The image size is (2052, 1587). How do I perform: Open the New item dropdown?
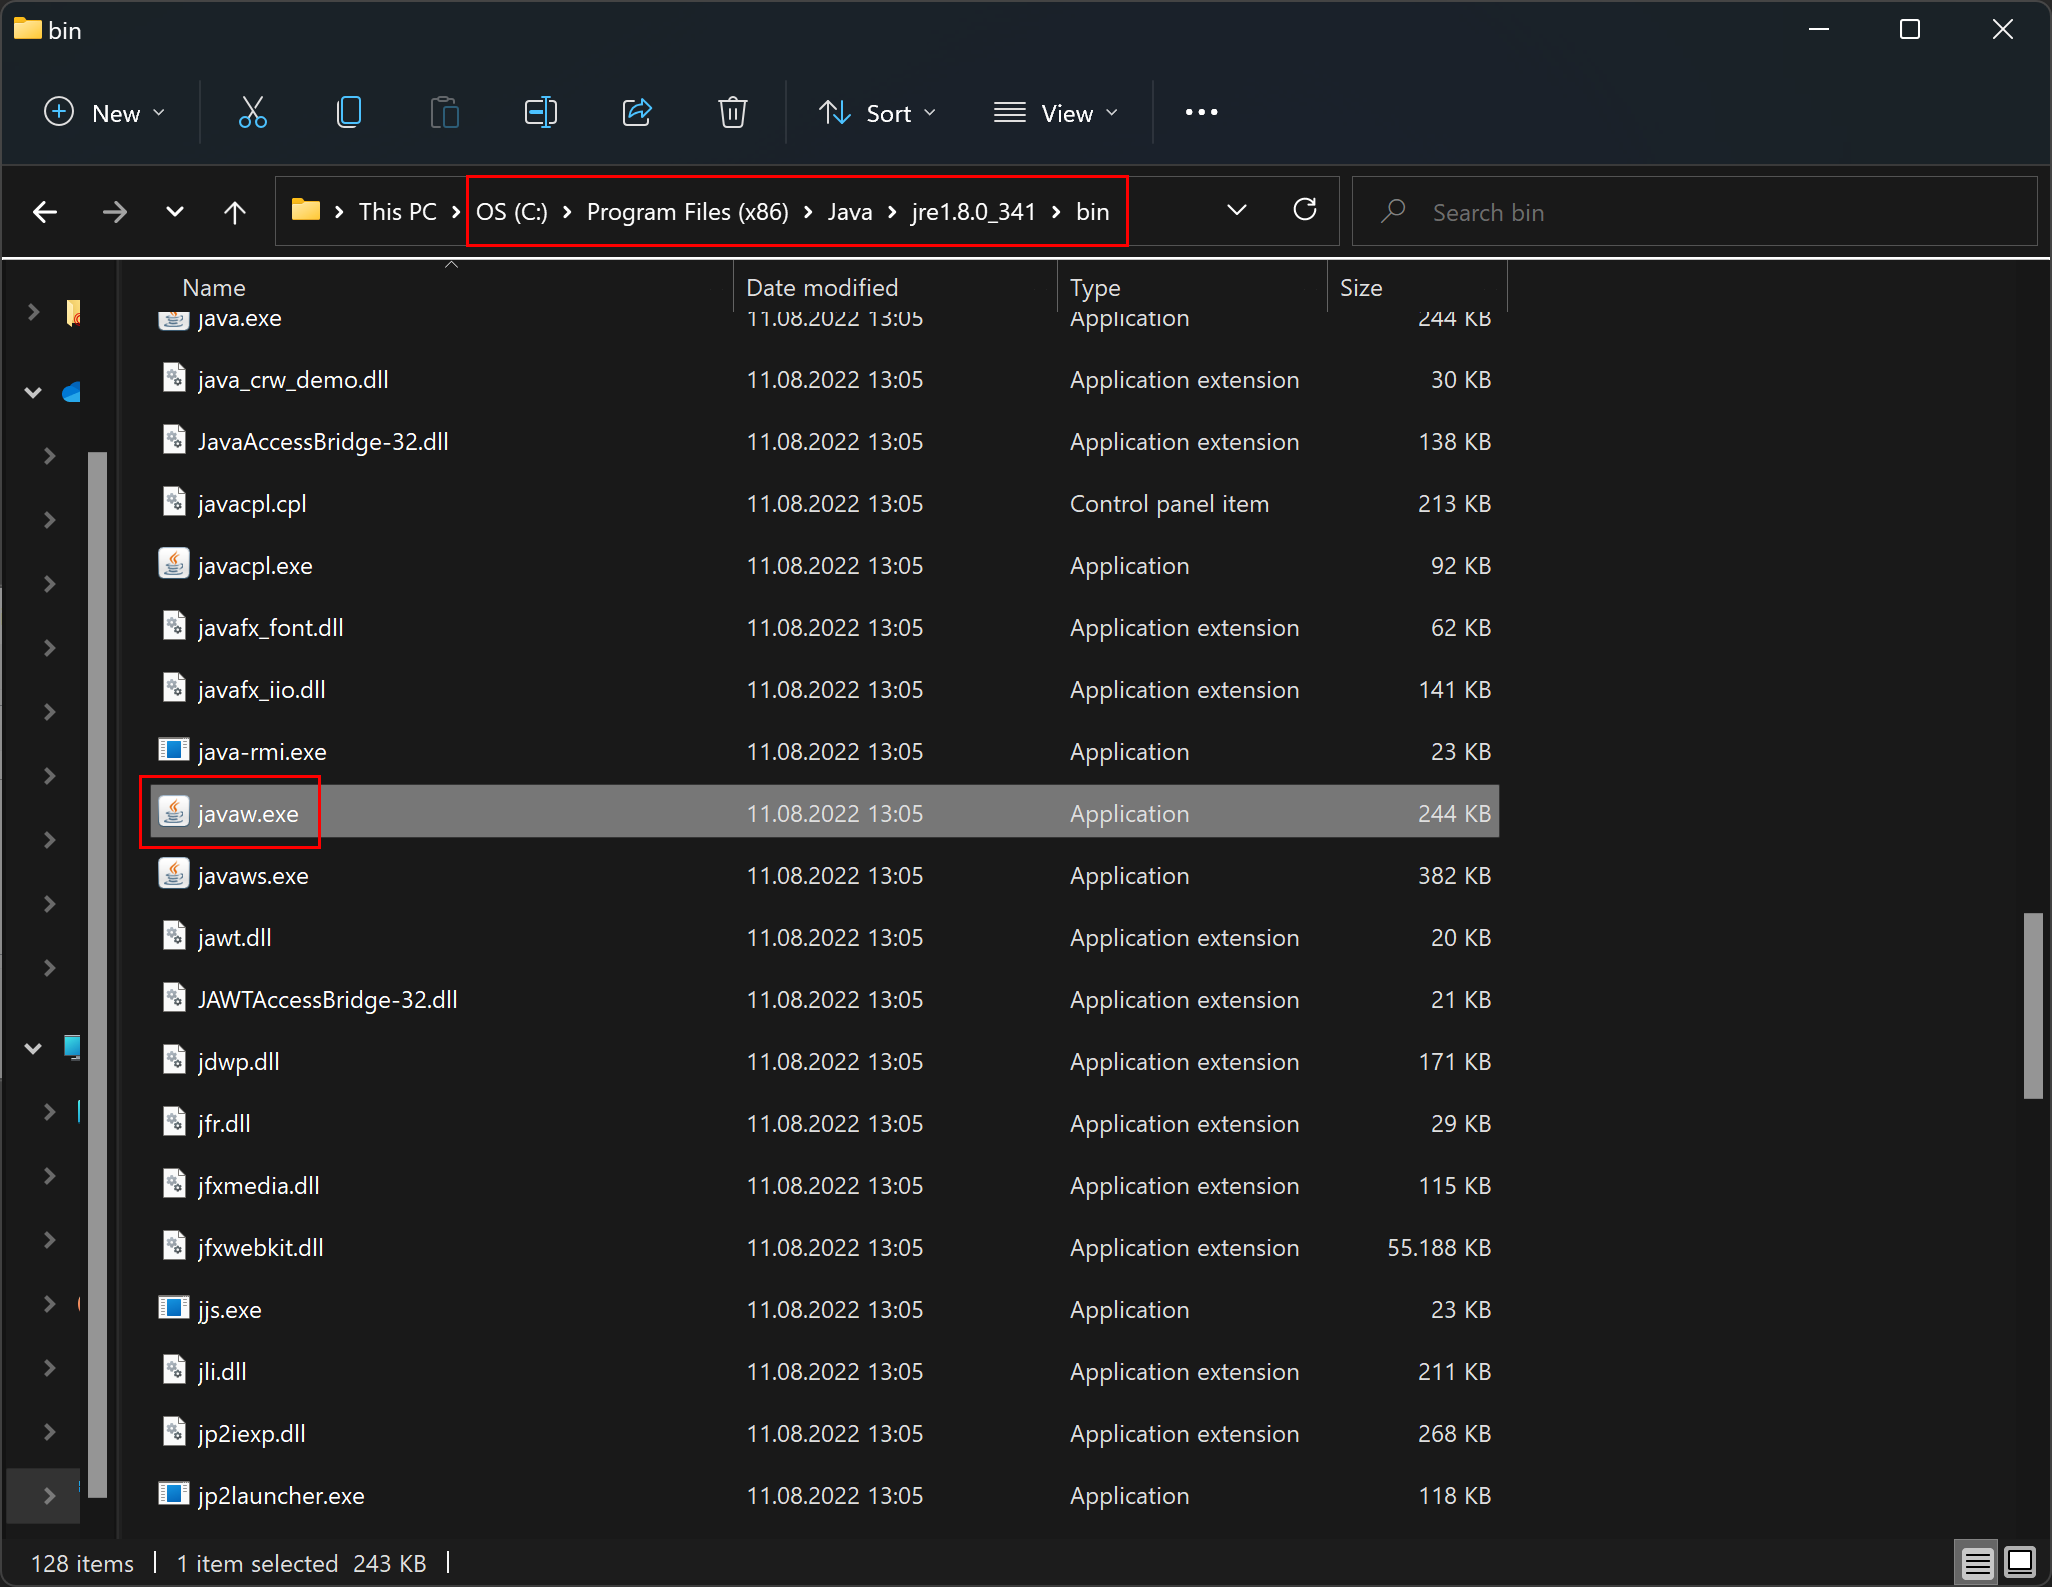click(104, 113)
